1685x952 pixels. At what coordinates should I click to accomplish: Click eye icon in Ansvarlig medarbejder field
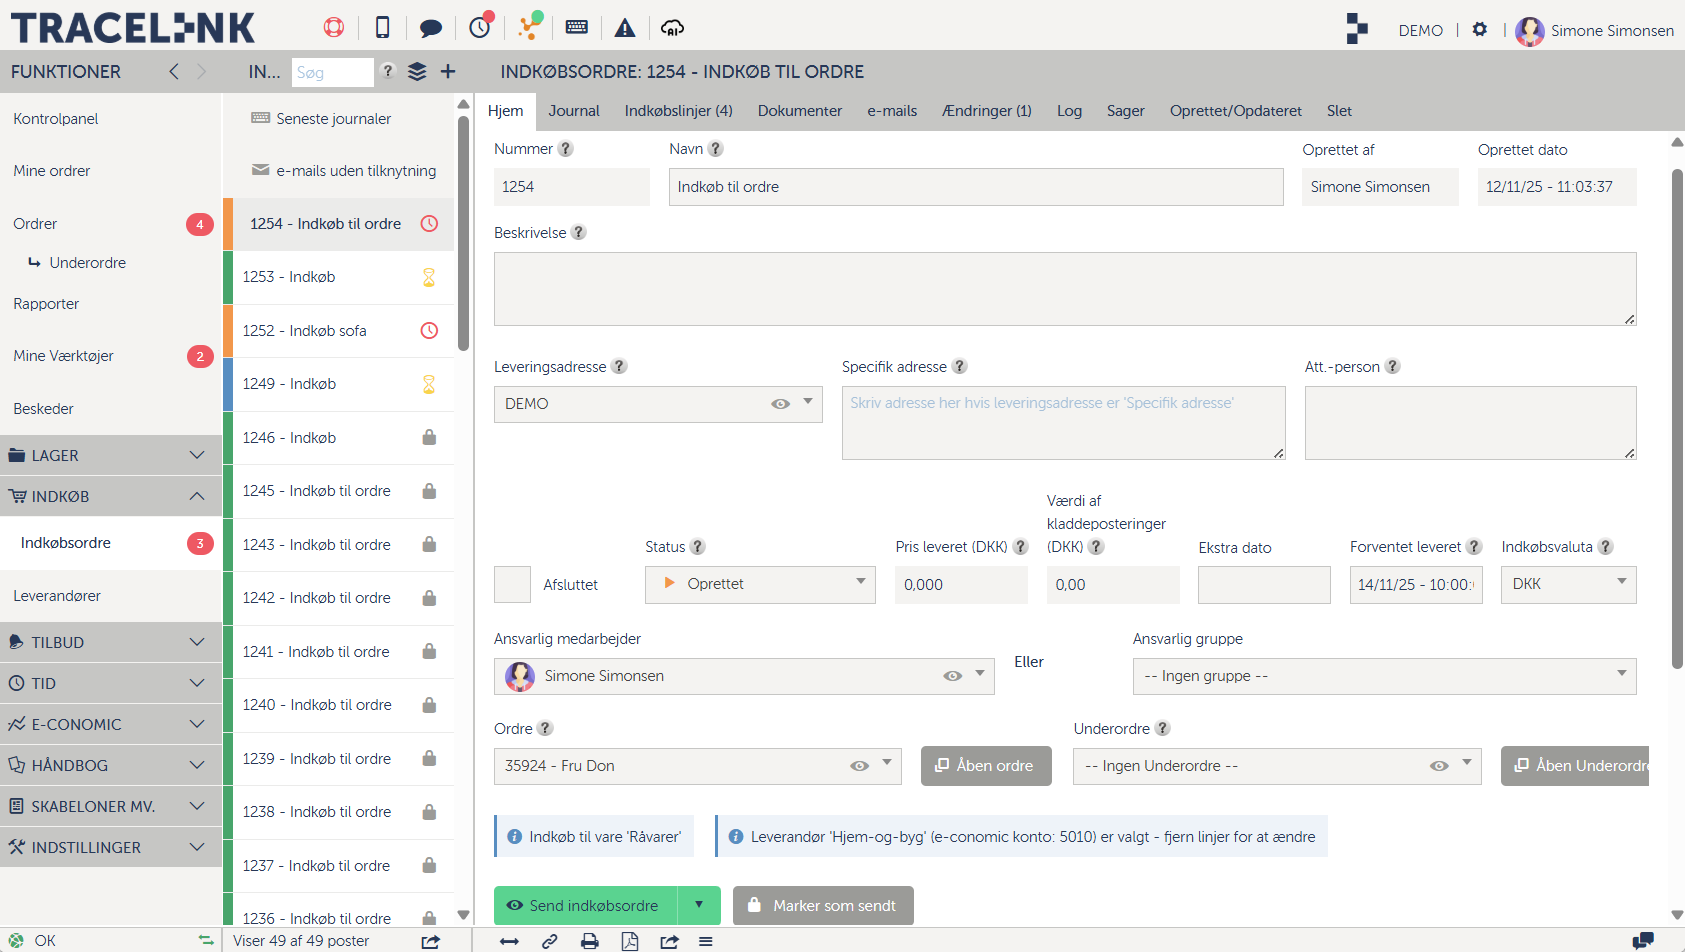[952, 676]
